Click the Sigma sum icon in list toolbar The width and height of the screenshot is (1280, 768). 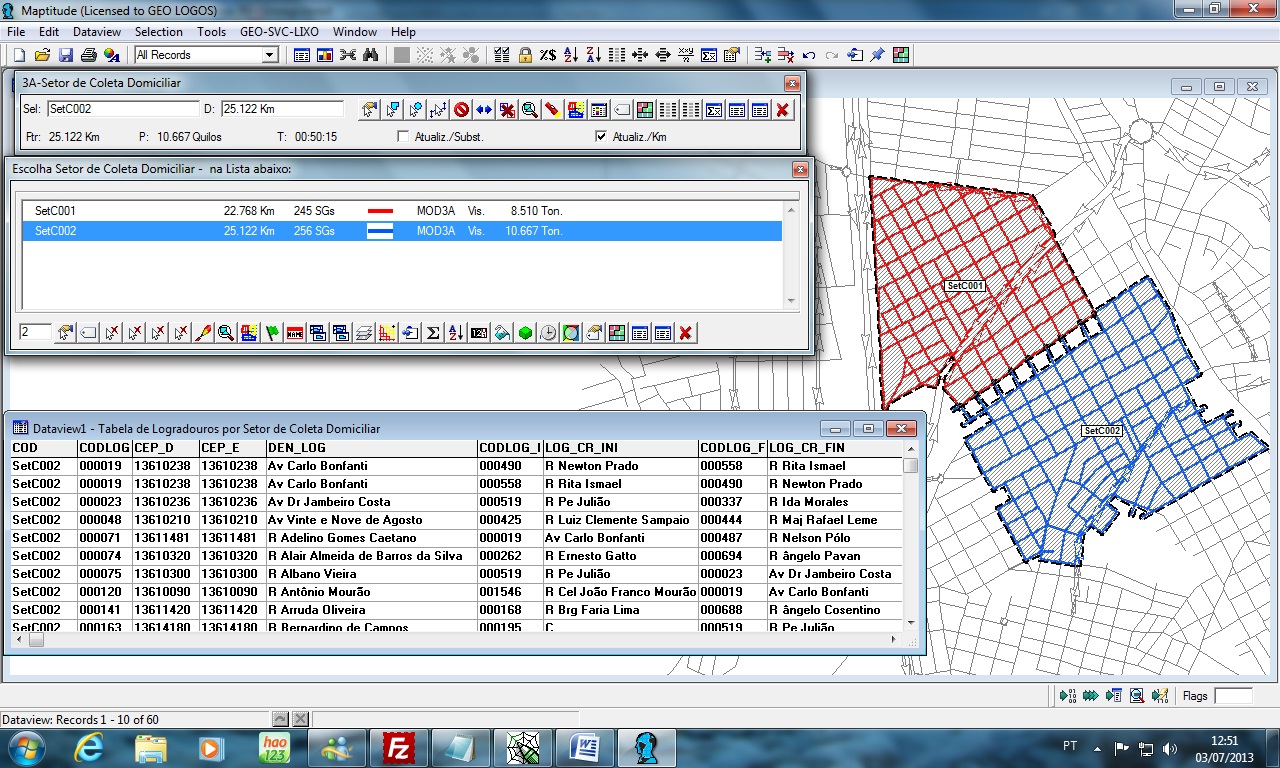(x=433, y=333)
